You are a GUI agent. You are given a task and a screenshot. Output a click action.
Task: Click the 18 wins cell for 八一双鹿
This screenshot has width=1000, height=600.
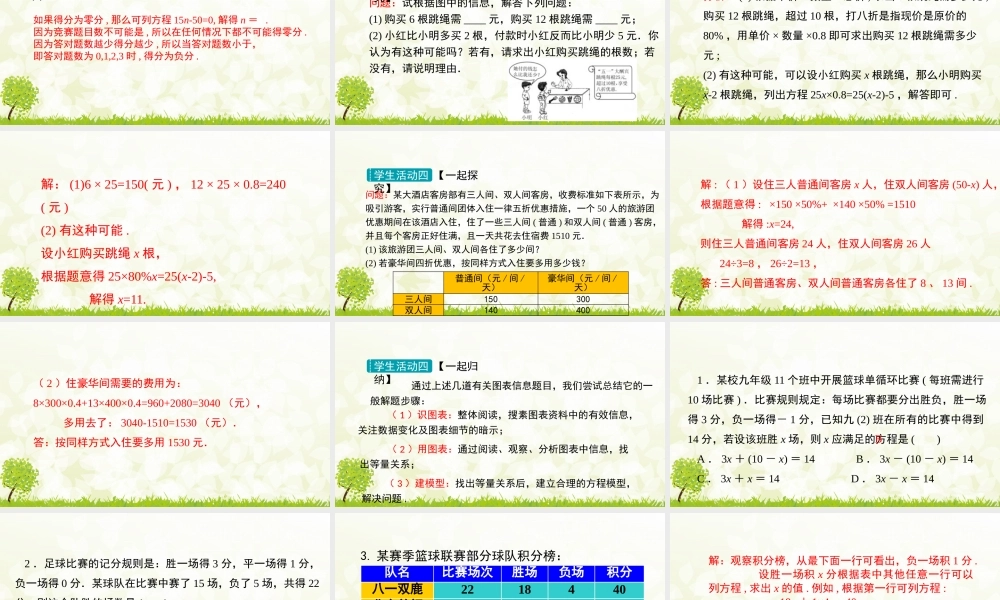pyautogui.click(x=525, y=590)
